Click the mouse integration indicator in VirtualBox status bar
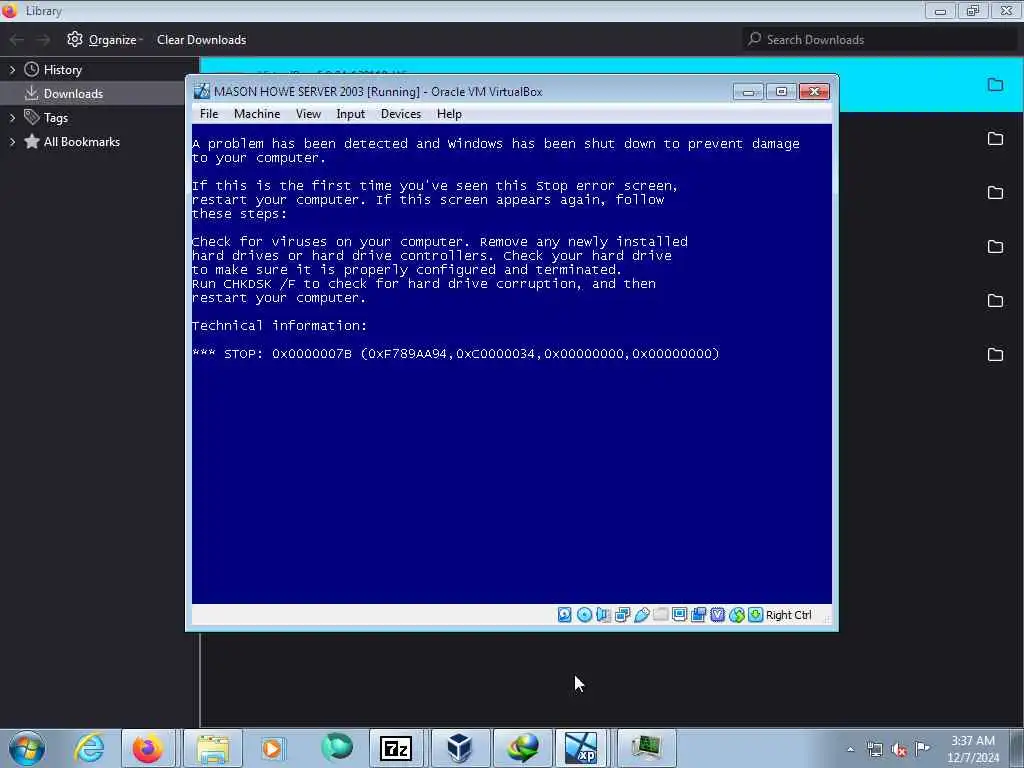1024x768 pixels. pos(737,615)
